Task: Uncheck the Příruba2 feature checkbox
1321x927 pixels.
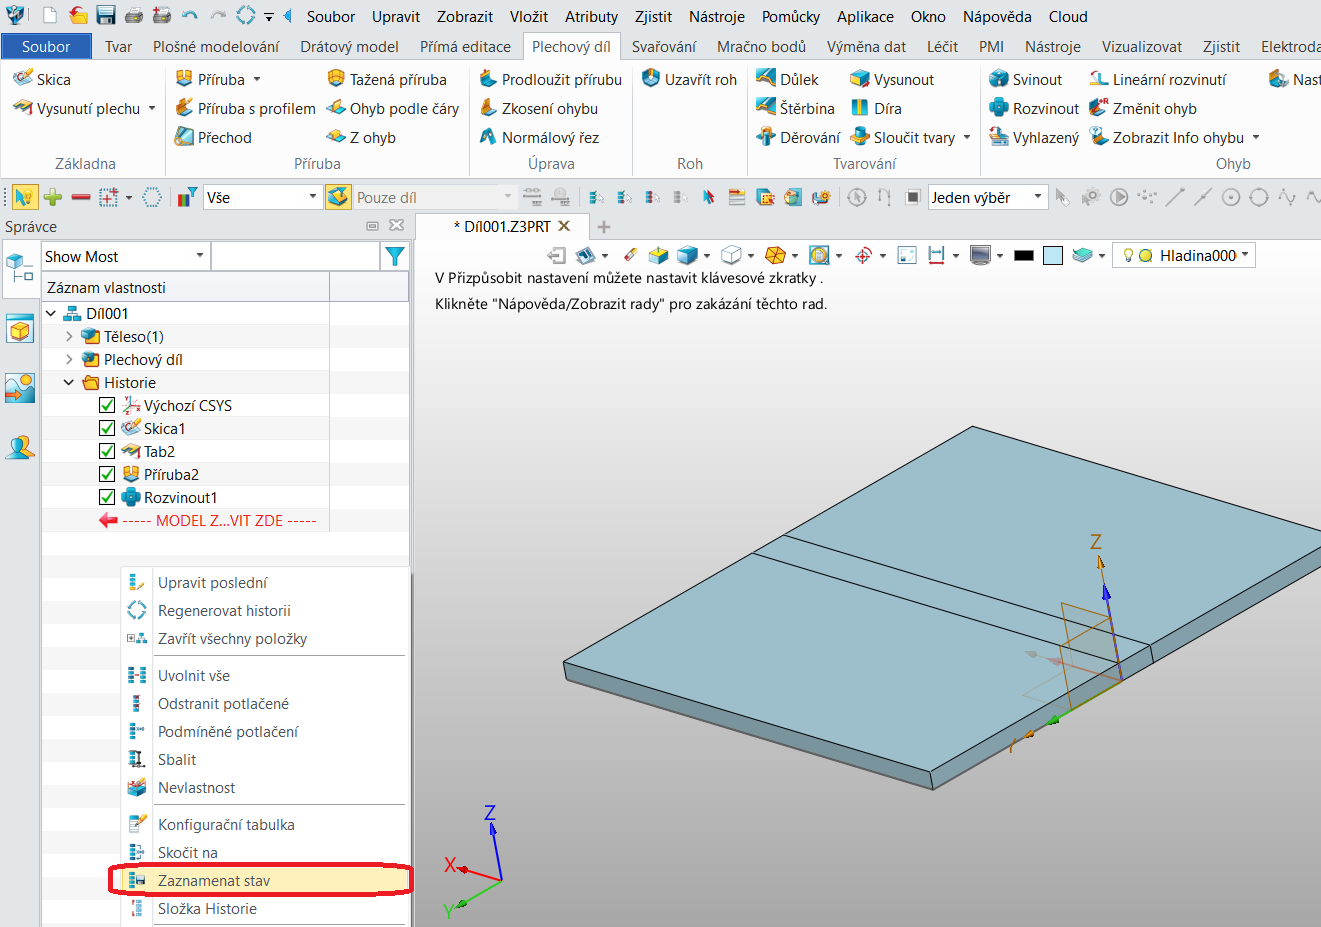Action: click(107, 474)
